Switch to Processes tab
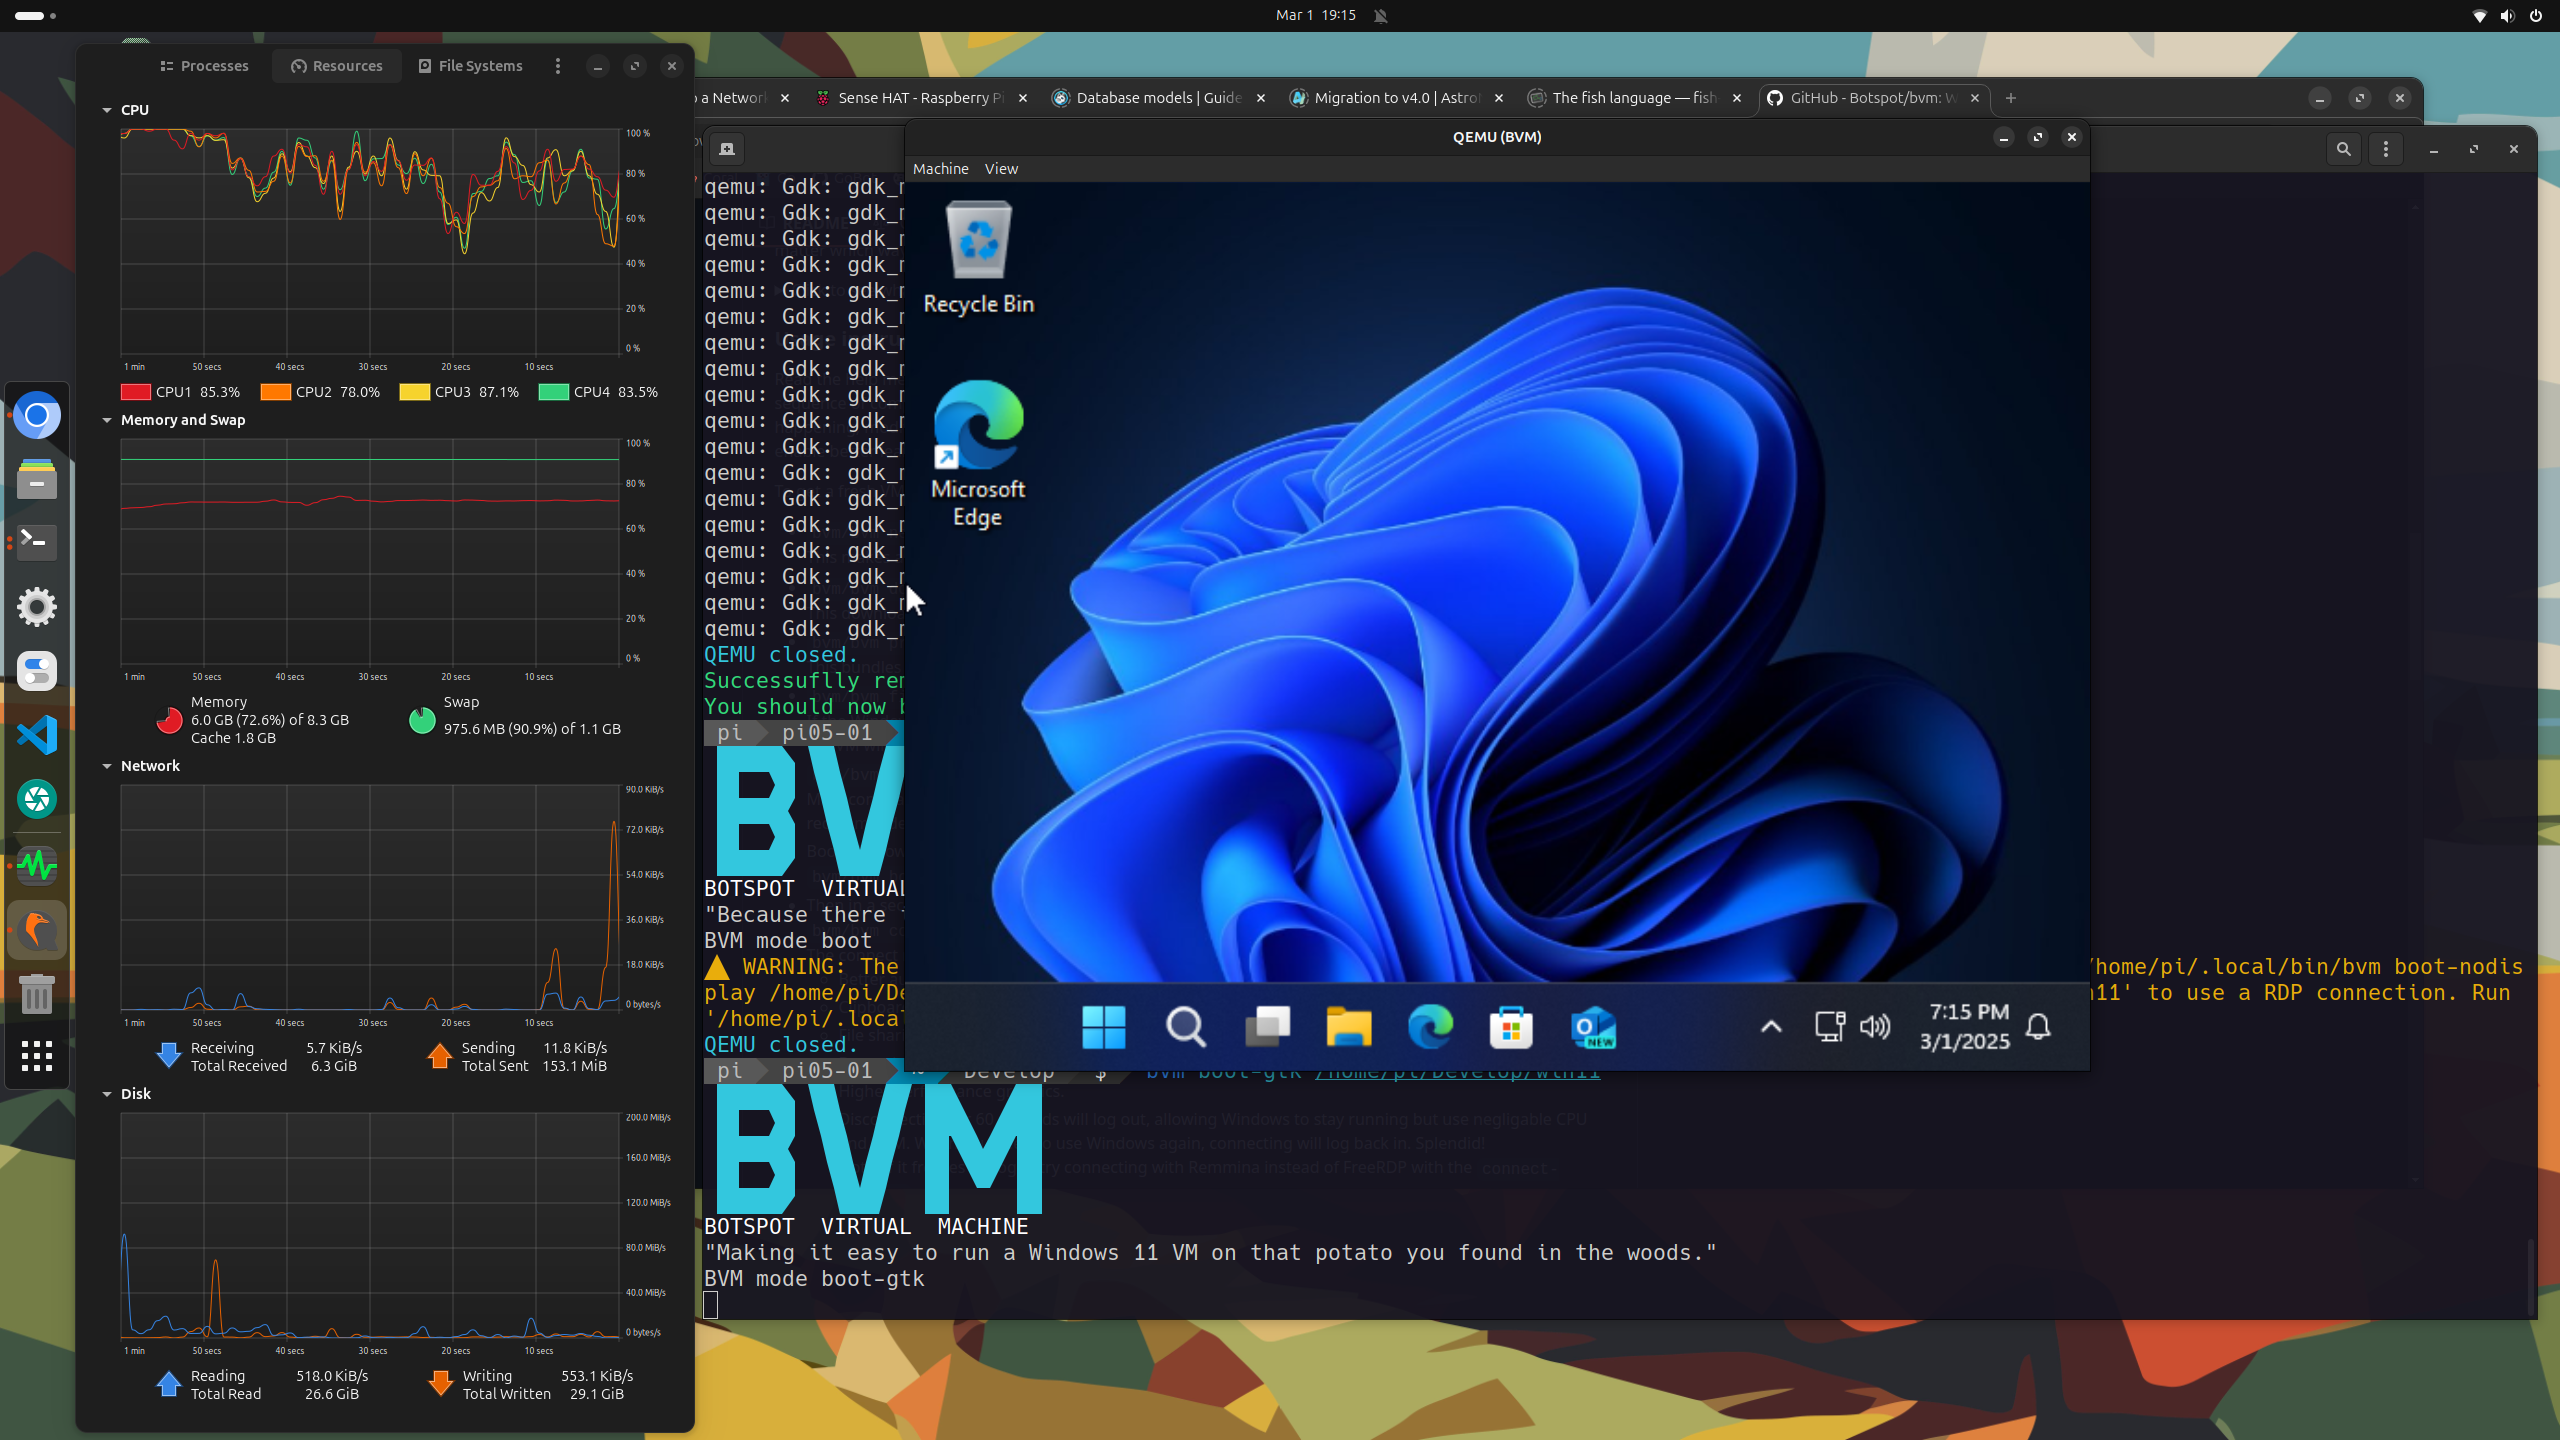Screen dimensions: 2560x1440 204,66
